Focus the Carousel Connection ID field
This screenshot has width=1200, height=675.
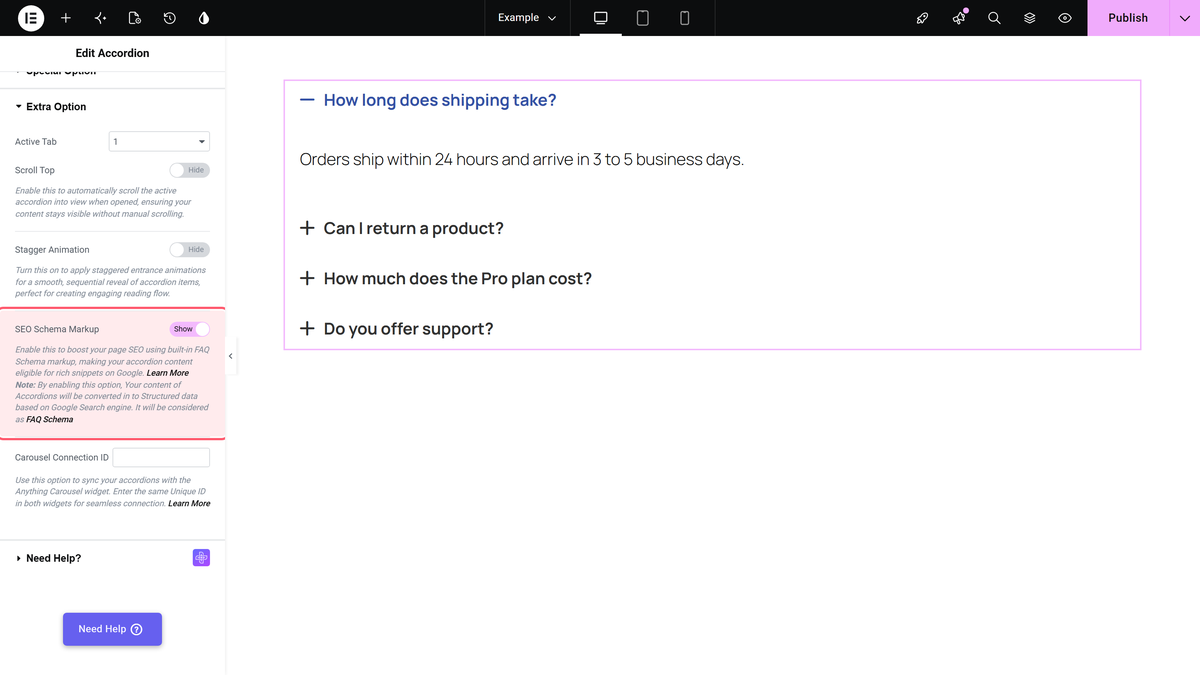pyautogui.click(x=161, y=457)
